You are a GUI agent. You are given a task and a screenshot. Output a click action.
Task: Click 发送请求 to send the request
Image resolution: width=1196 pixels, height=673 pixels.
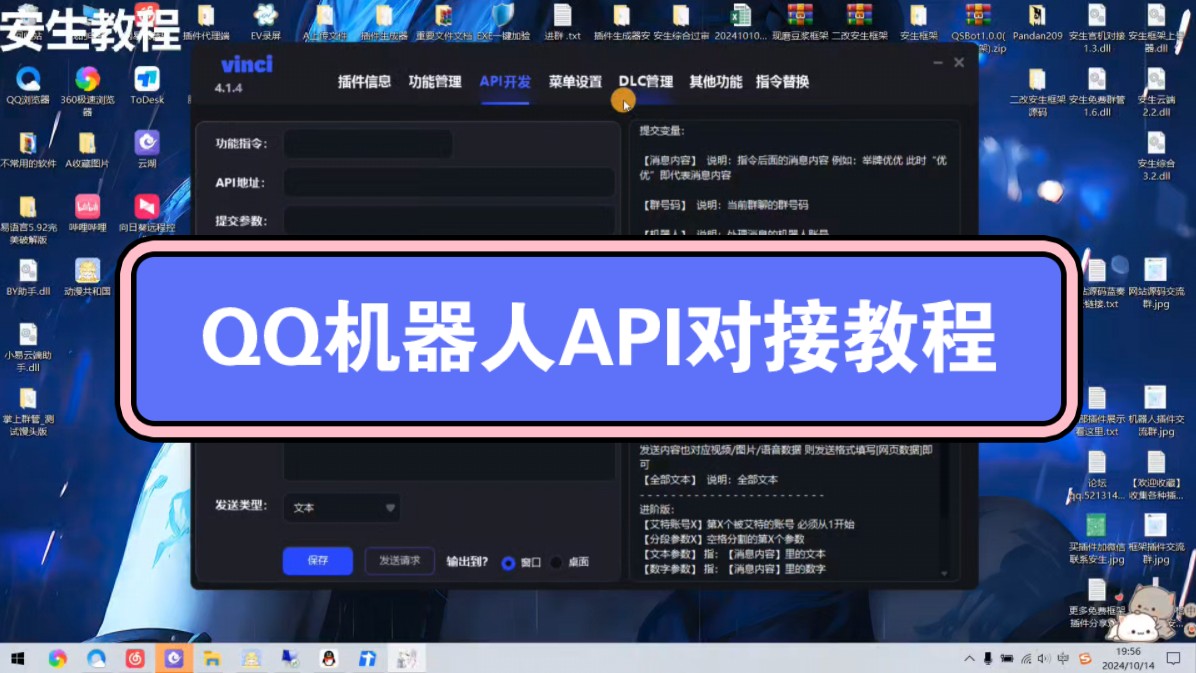399,560
